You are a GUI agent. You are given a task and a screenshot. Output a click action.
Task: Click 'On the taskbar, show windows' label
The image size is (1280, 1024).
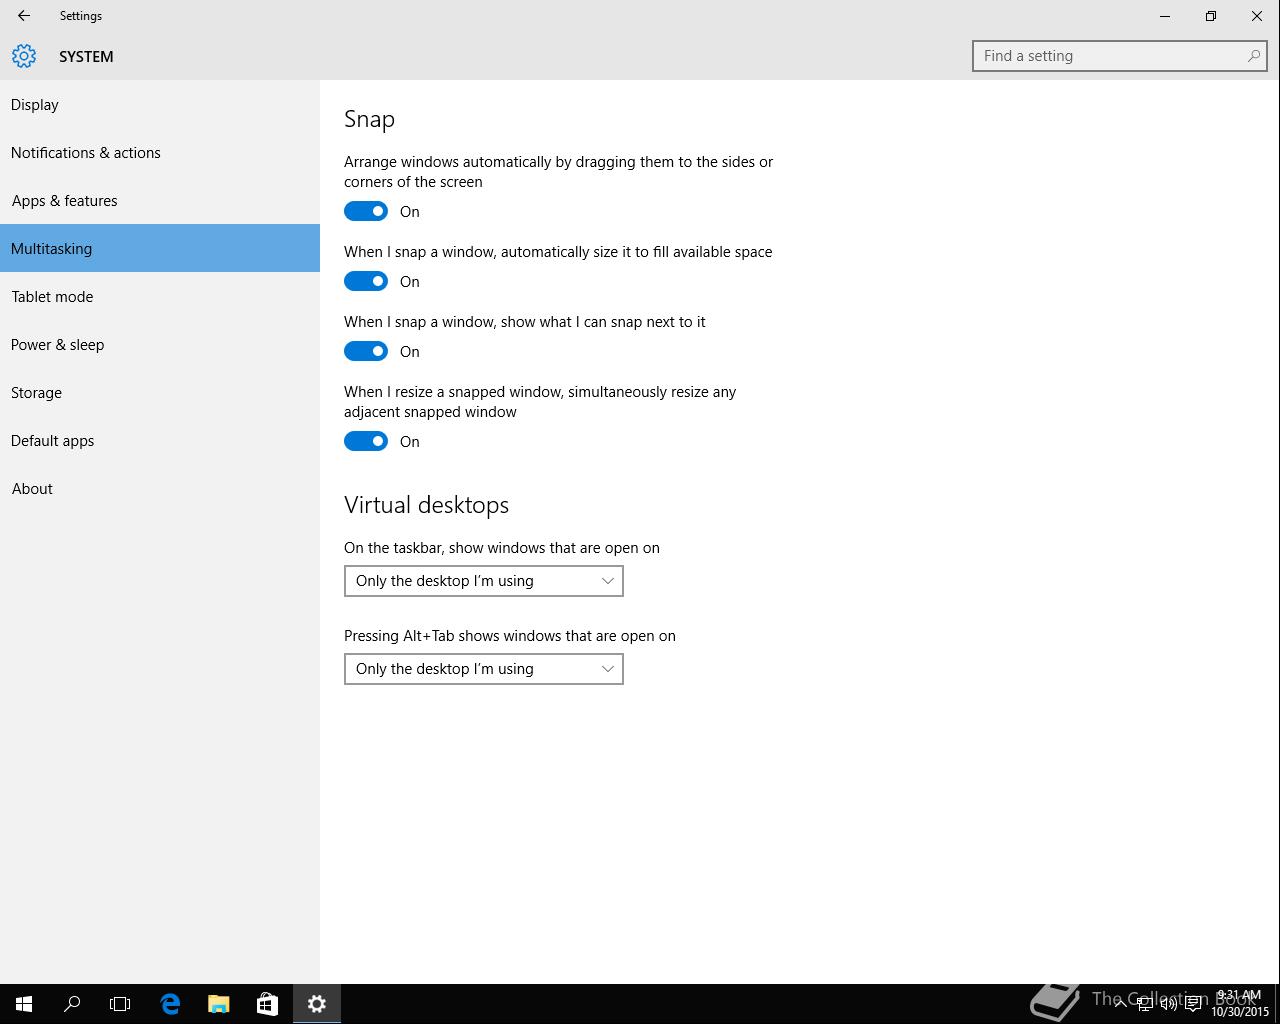click(x=502, y=548)
